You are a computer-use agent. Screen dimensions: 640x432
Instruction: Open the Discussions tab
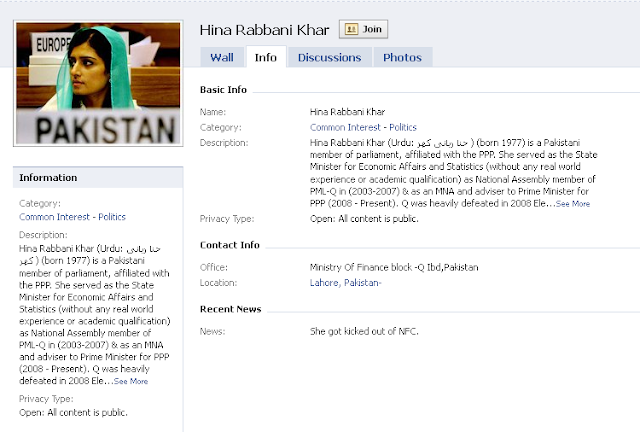(x=329, y=57)
